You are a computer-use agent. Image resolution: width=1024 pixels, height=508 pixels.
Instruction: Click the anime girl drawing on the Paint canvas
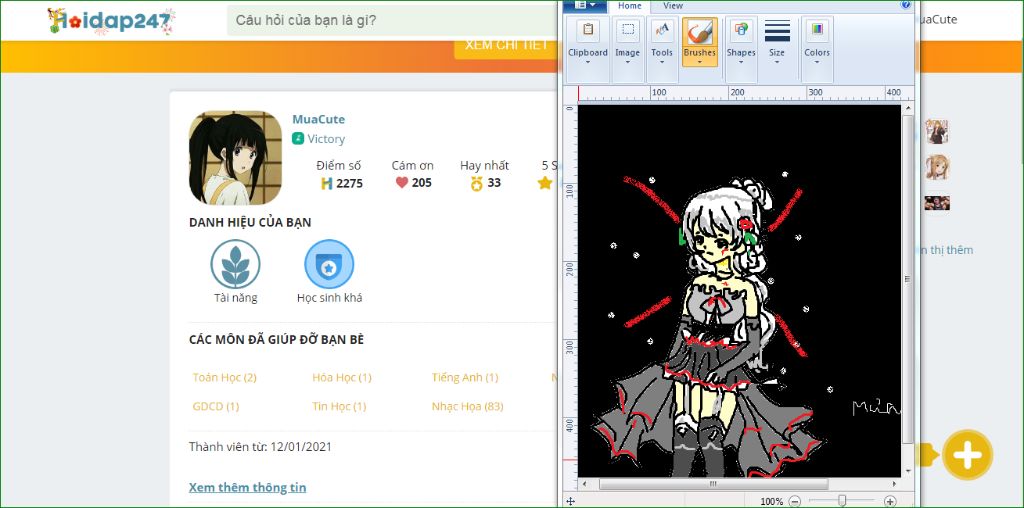713,326
